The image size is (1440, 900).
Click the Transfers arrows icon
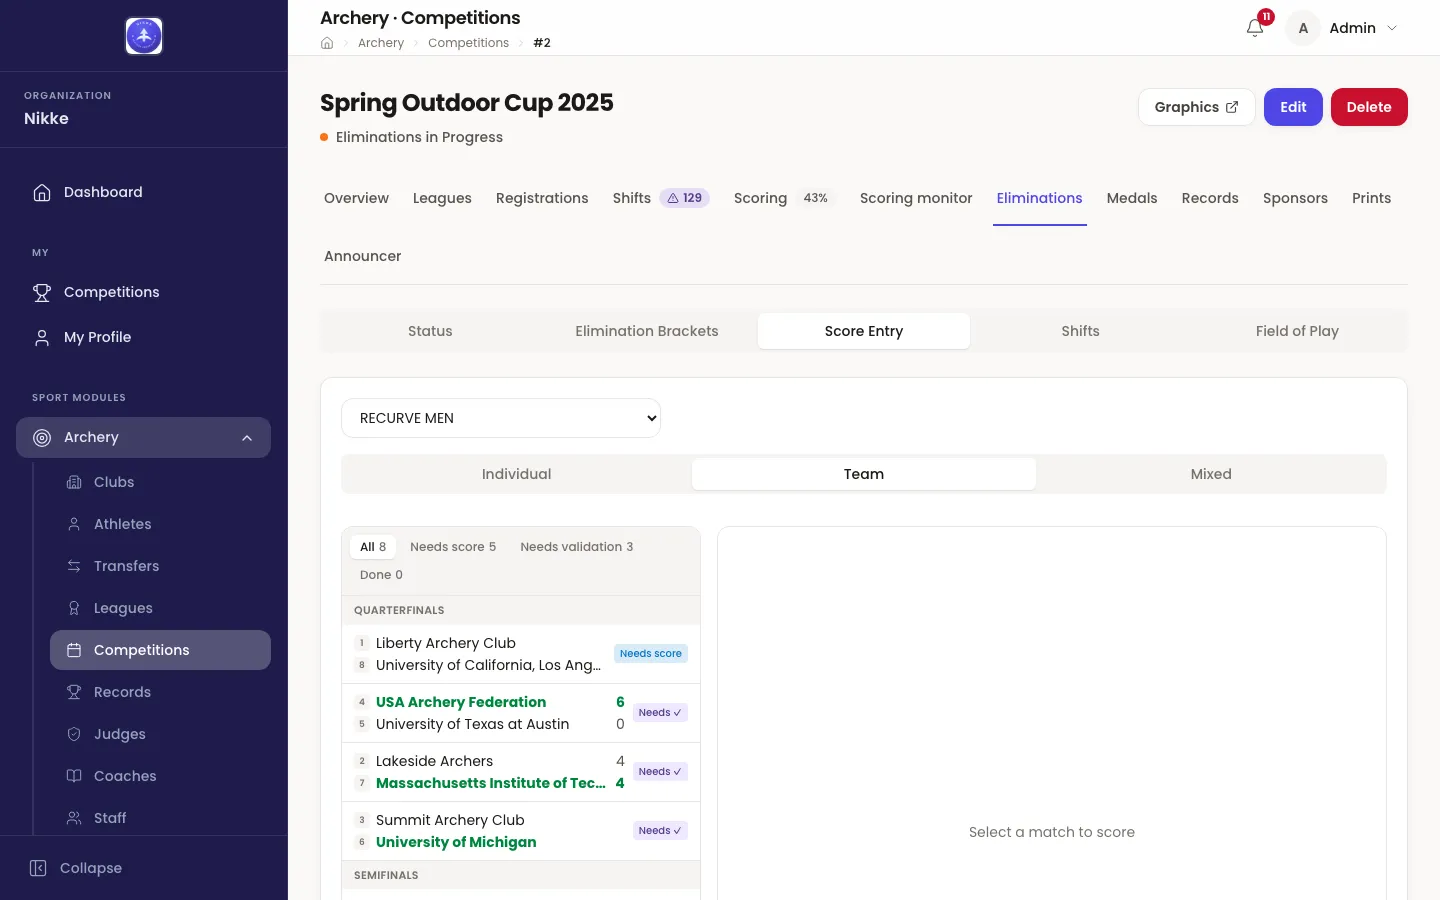coord(74,566)
